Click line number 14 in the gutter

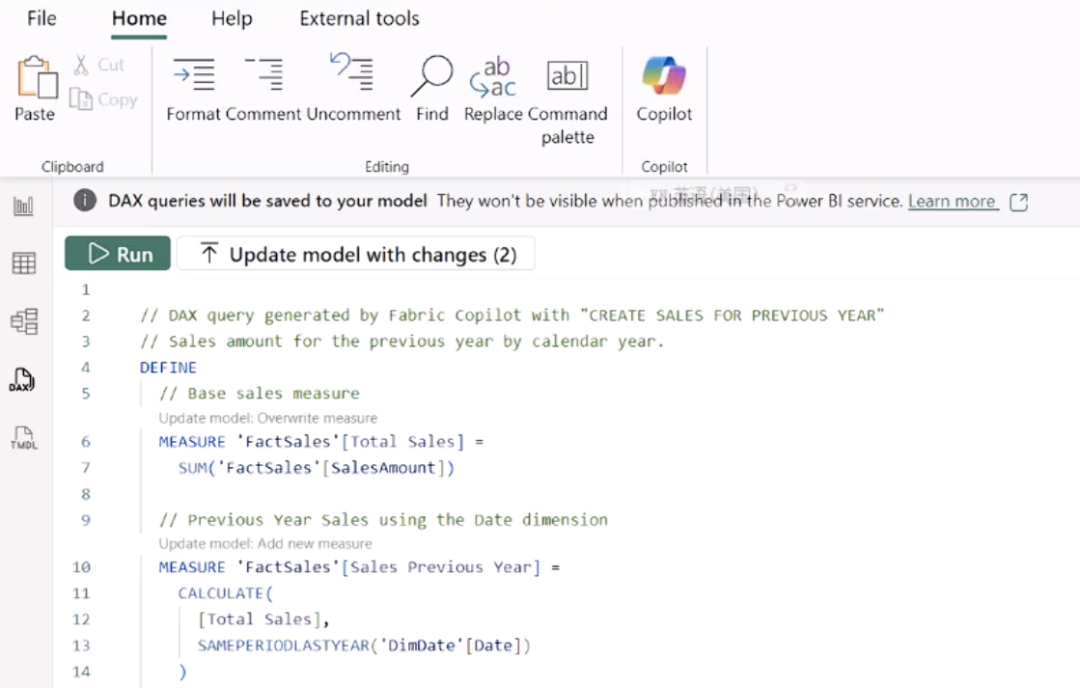tap(81, 671)
